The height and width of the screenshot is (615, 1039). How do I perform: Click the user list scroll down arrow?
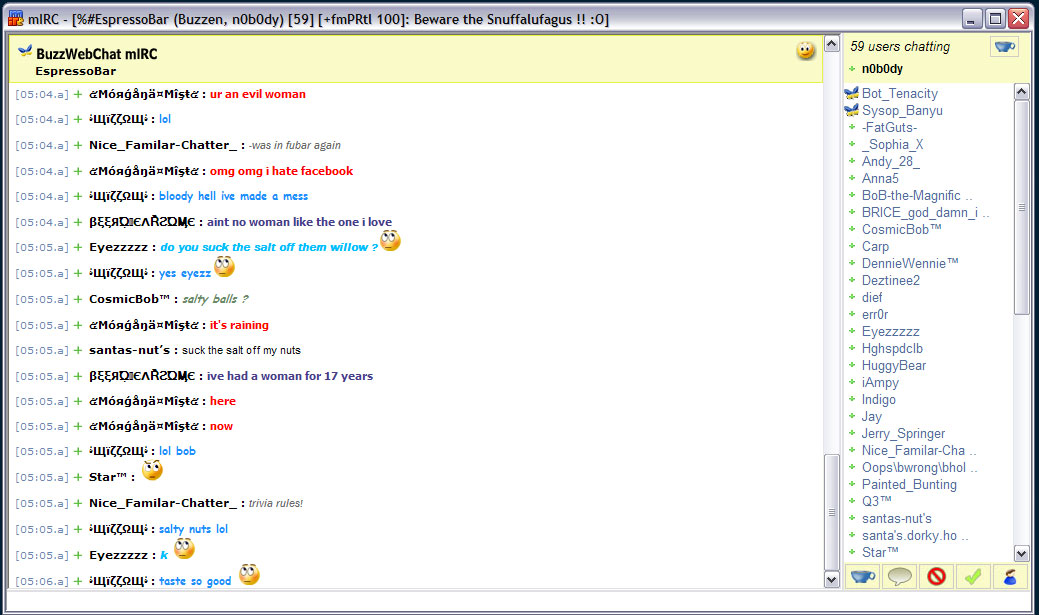(1022, 553)
